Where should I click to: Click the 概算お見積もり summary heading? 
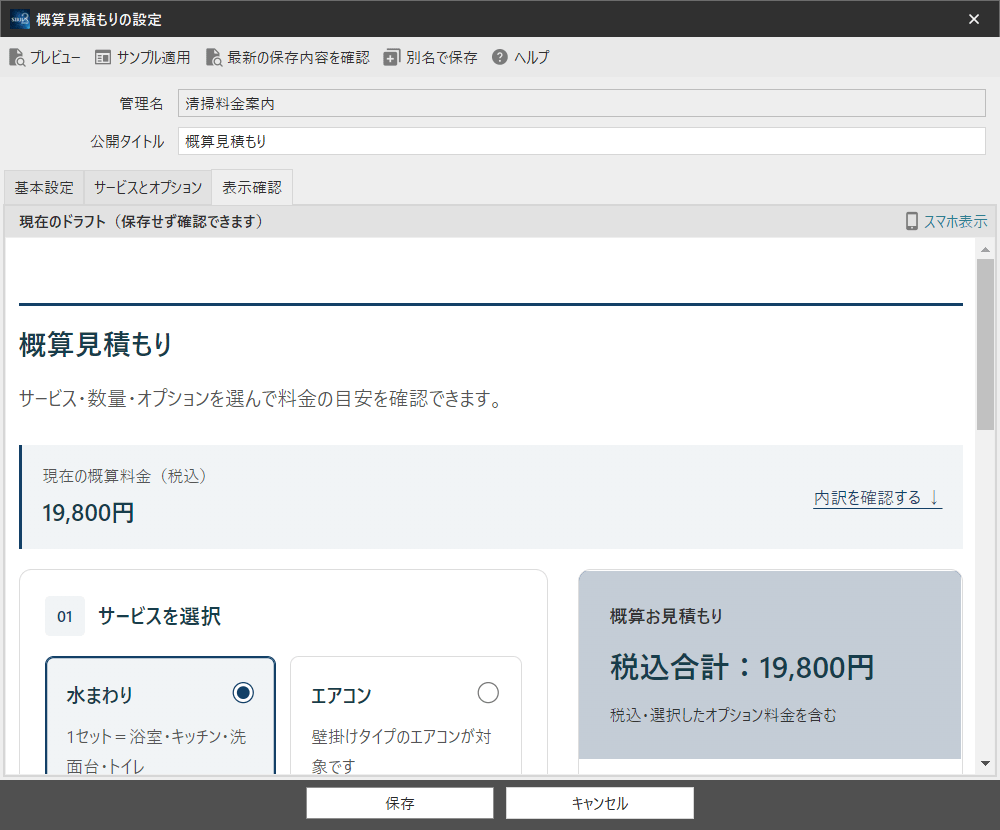coord(666,616)
